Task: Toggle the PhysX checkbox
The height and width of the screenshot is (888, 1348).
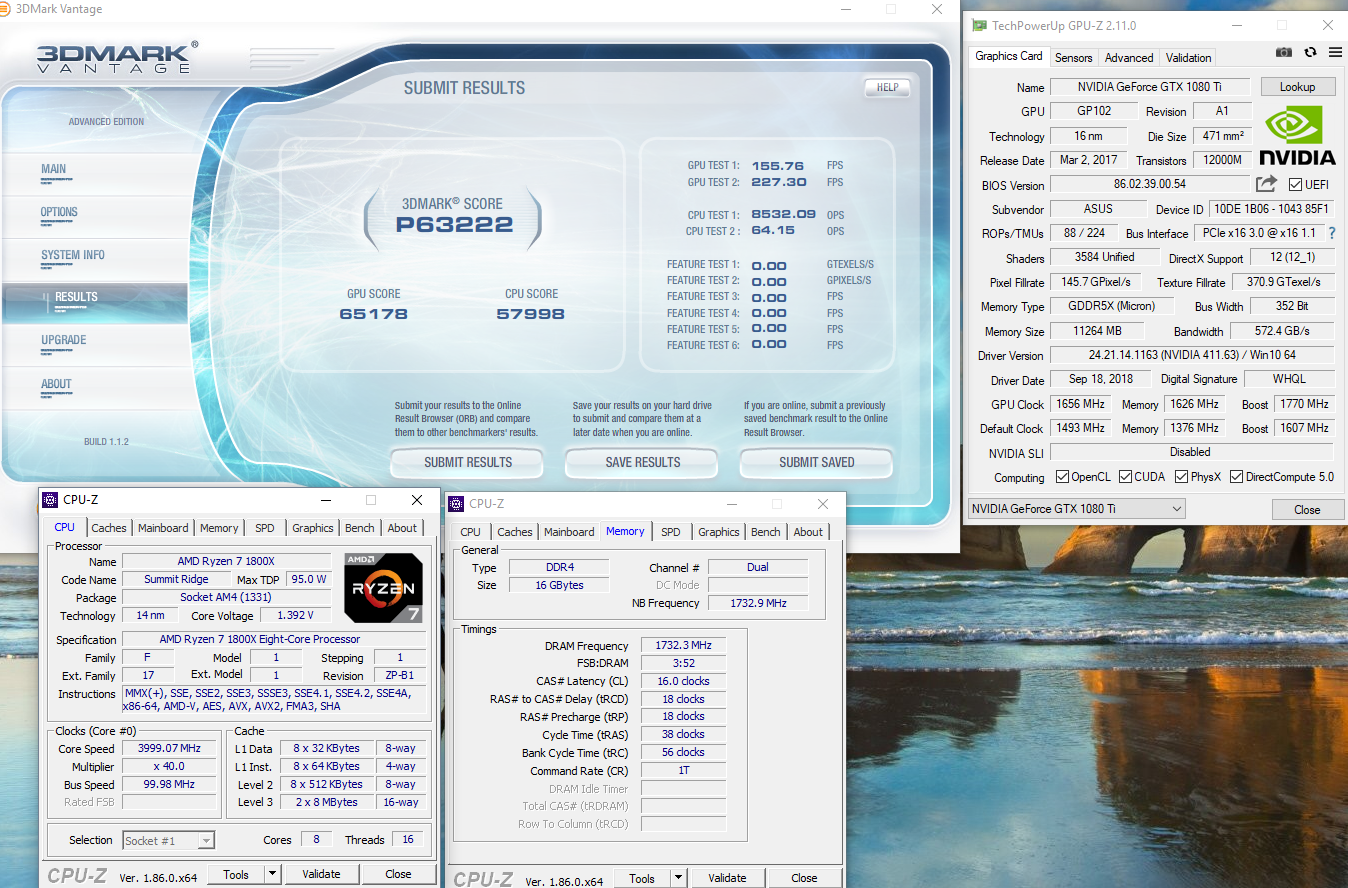Action: click(x=1180, y=477)
